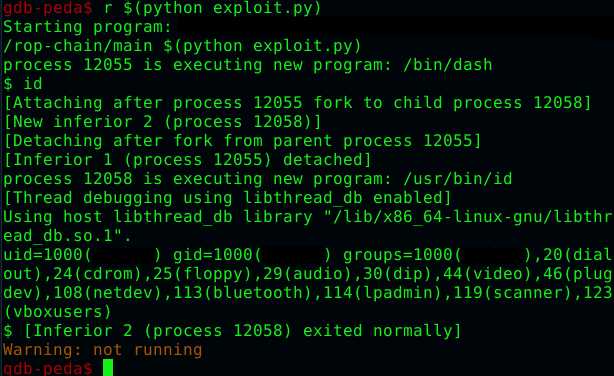Click the blacked-out path after 'Starting program:'

[x=395, y=27]
